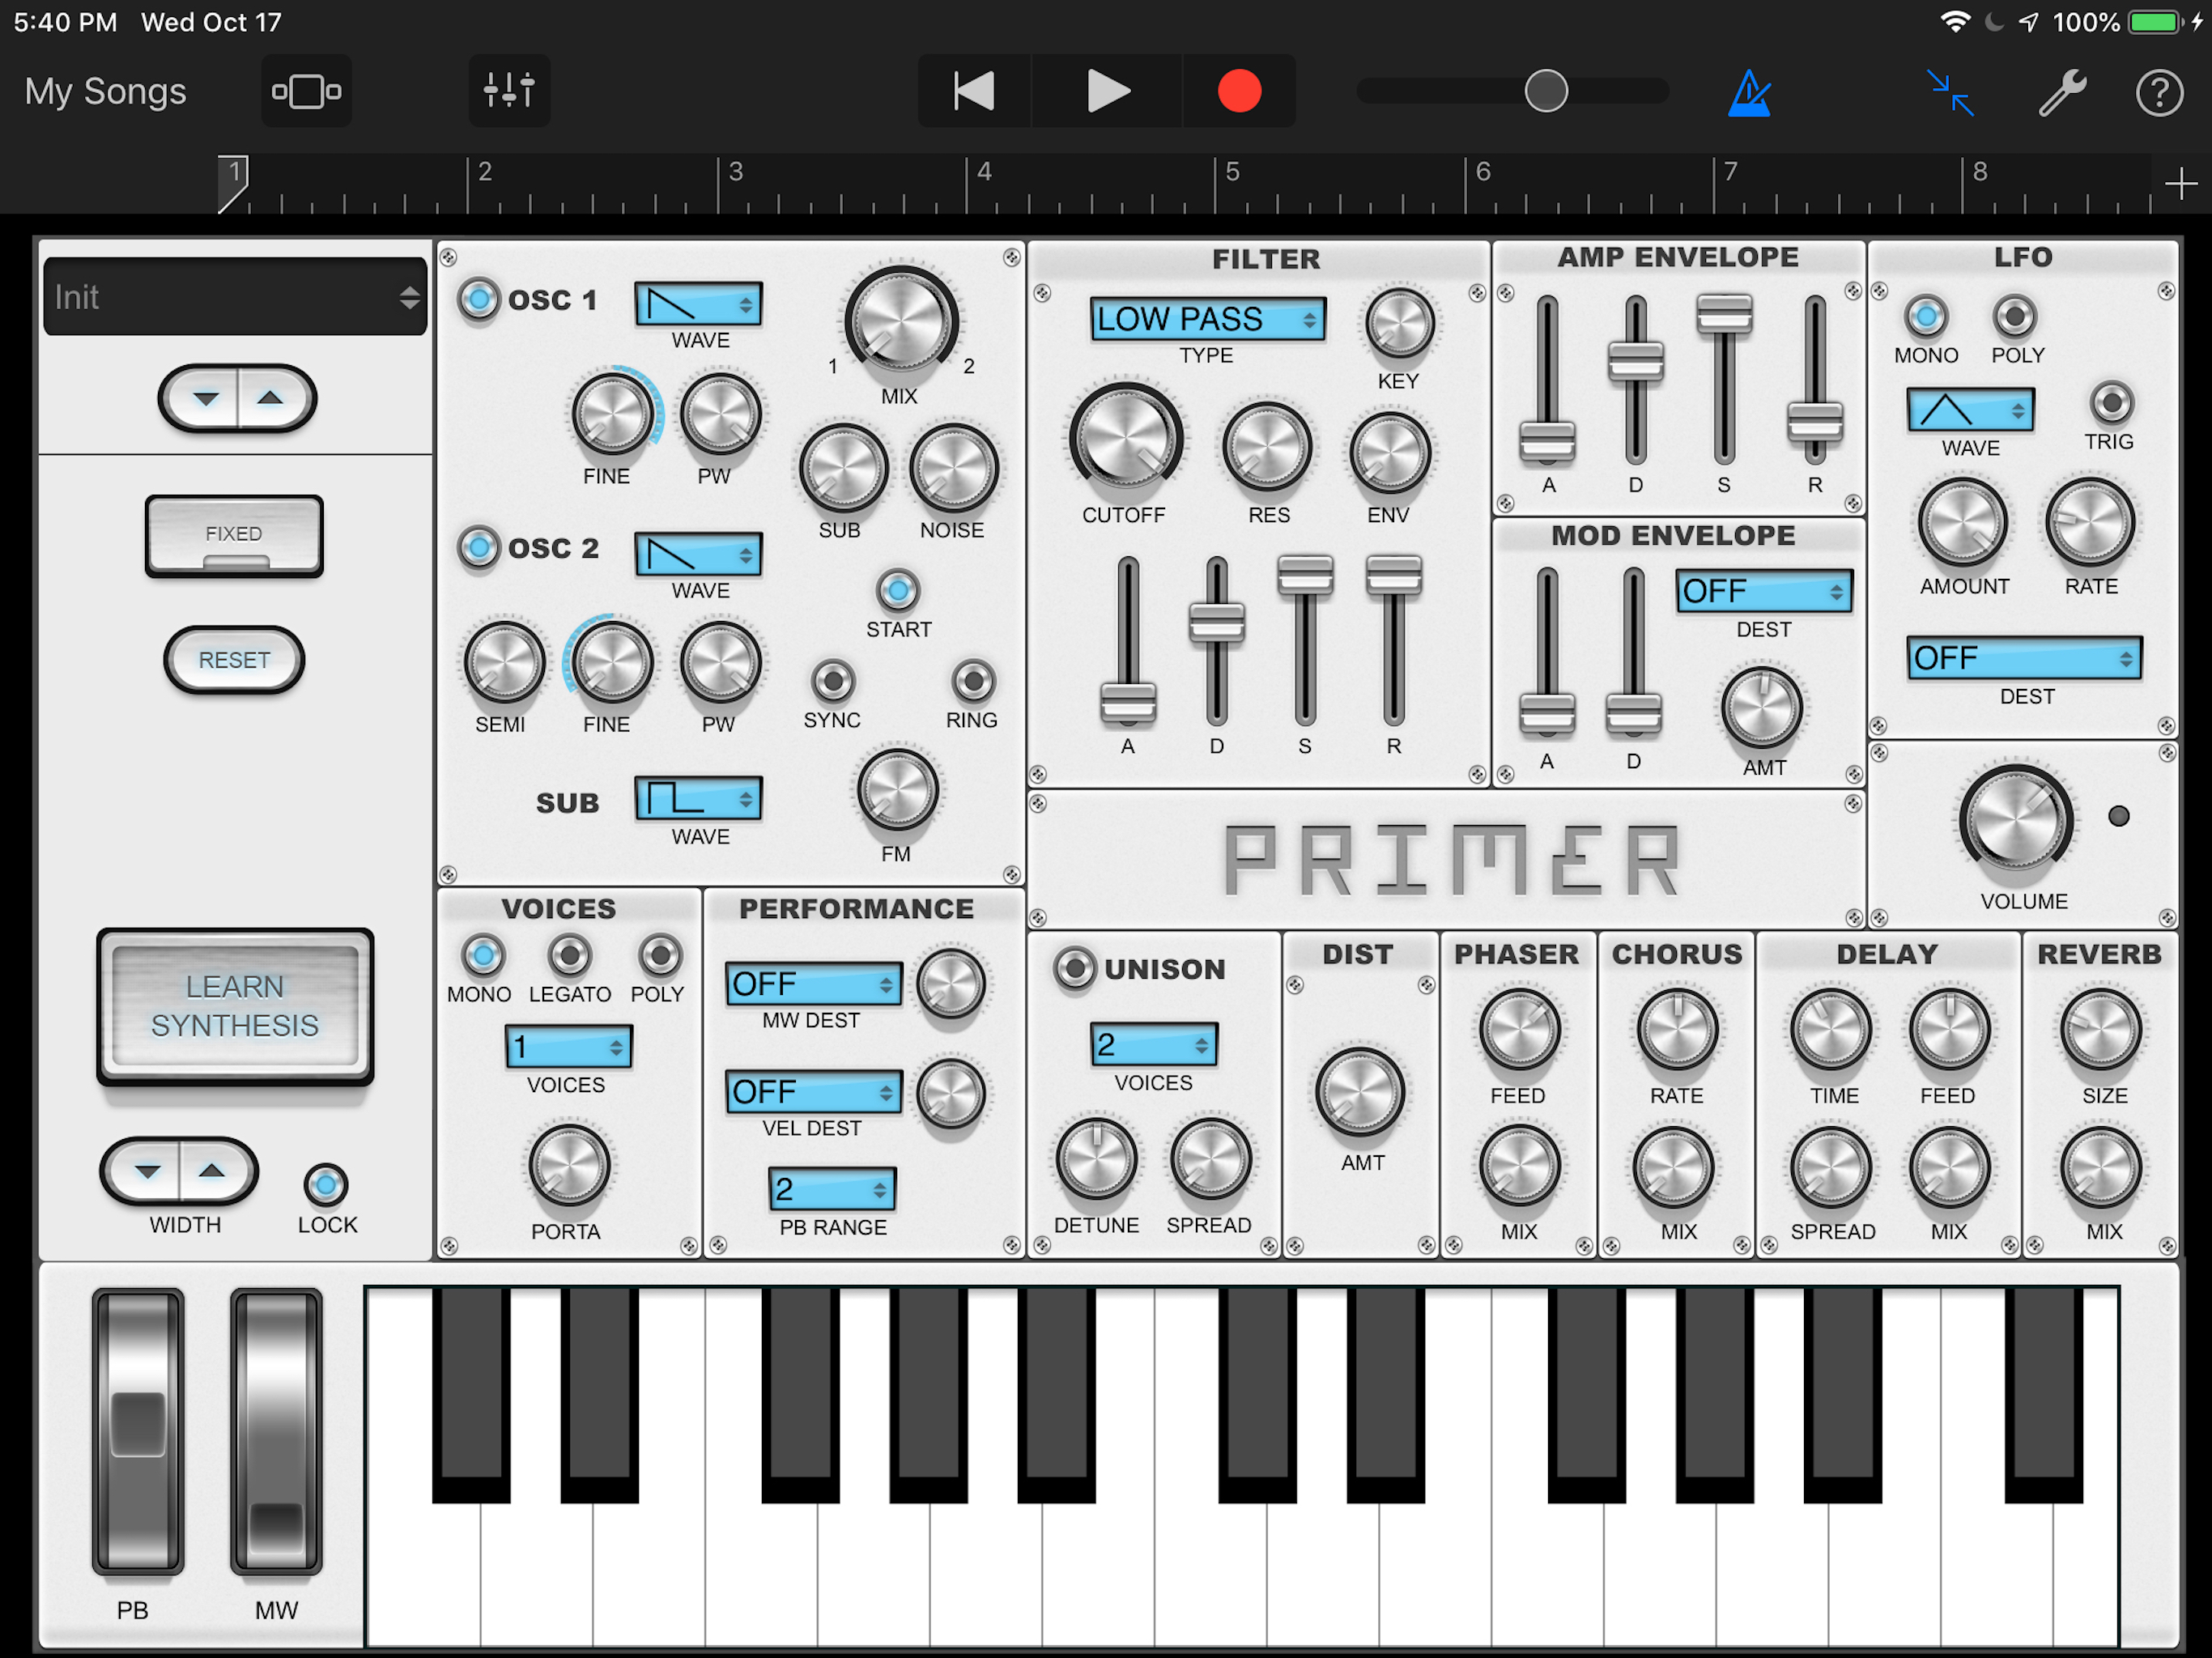Click the Play transport button

point(1107,91)
